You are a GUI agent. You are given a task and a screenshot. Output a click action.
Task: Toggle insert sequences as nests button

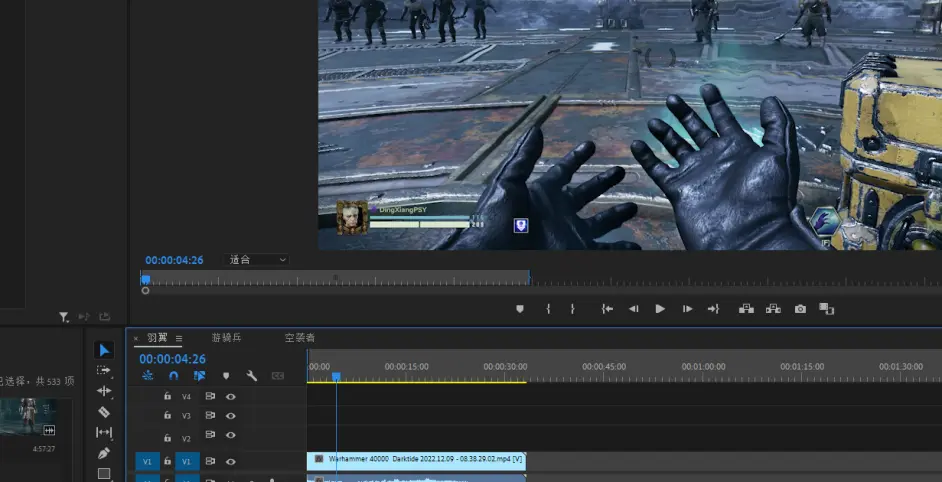click(x=148, y=376)
